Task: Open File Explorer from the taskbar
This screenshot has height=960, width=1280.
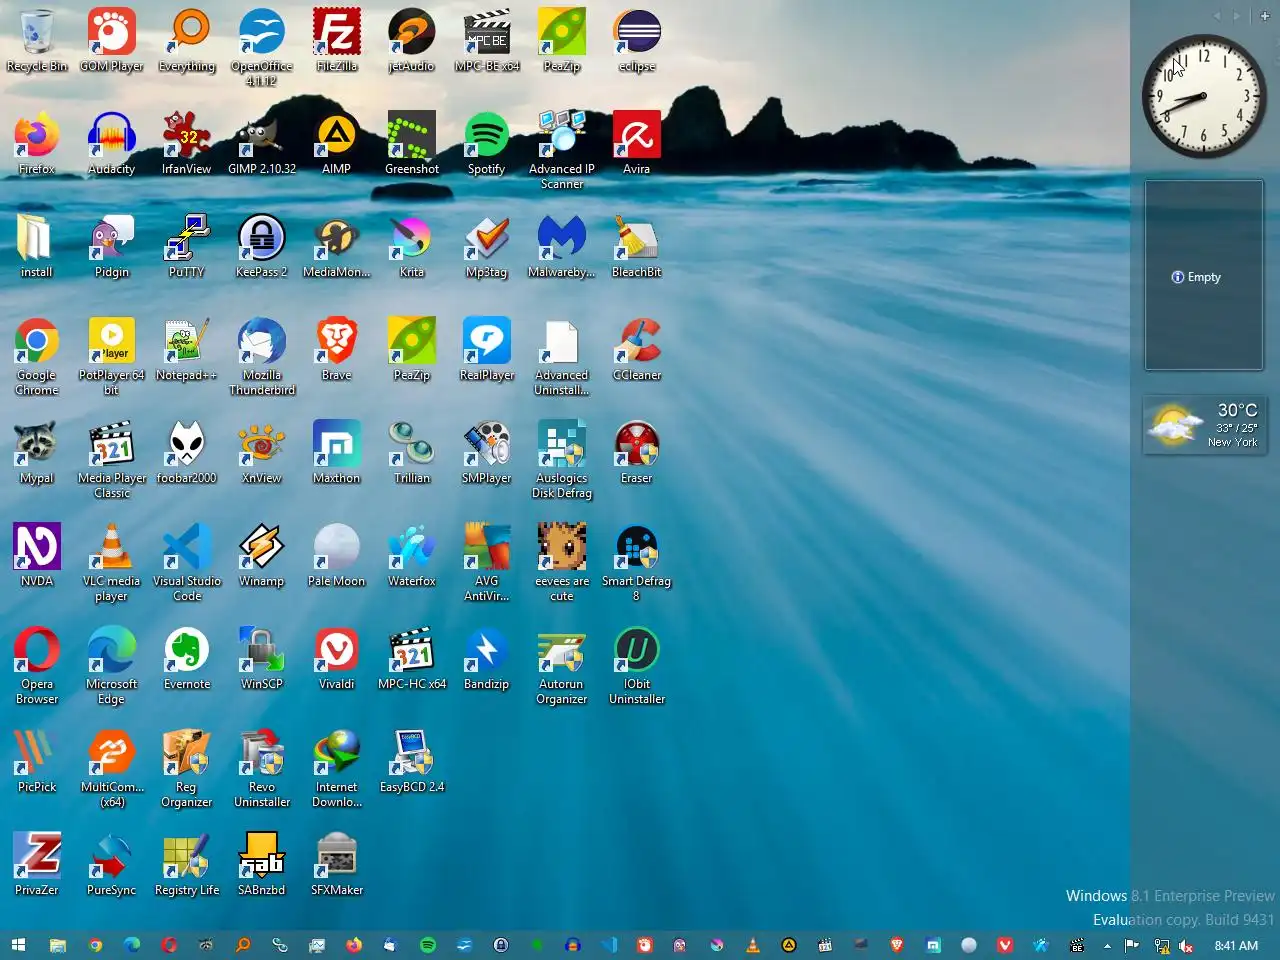Action: coord(58,945)
